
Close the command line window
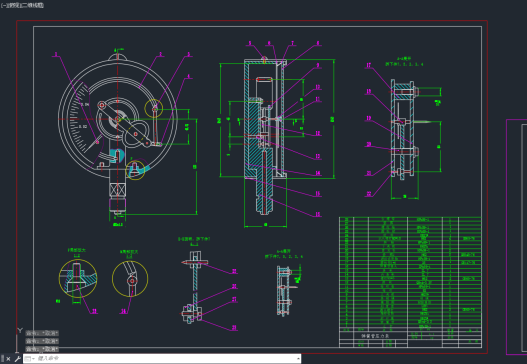8,359
